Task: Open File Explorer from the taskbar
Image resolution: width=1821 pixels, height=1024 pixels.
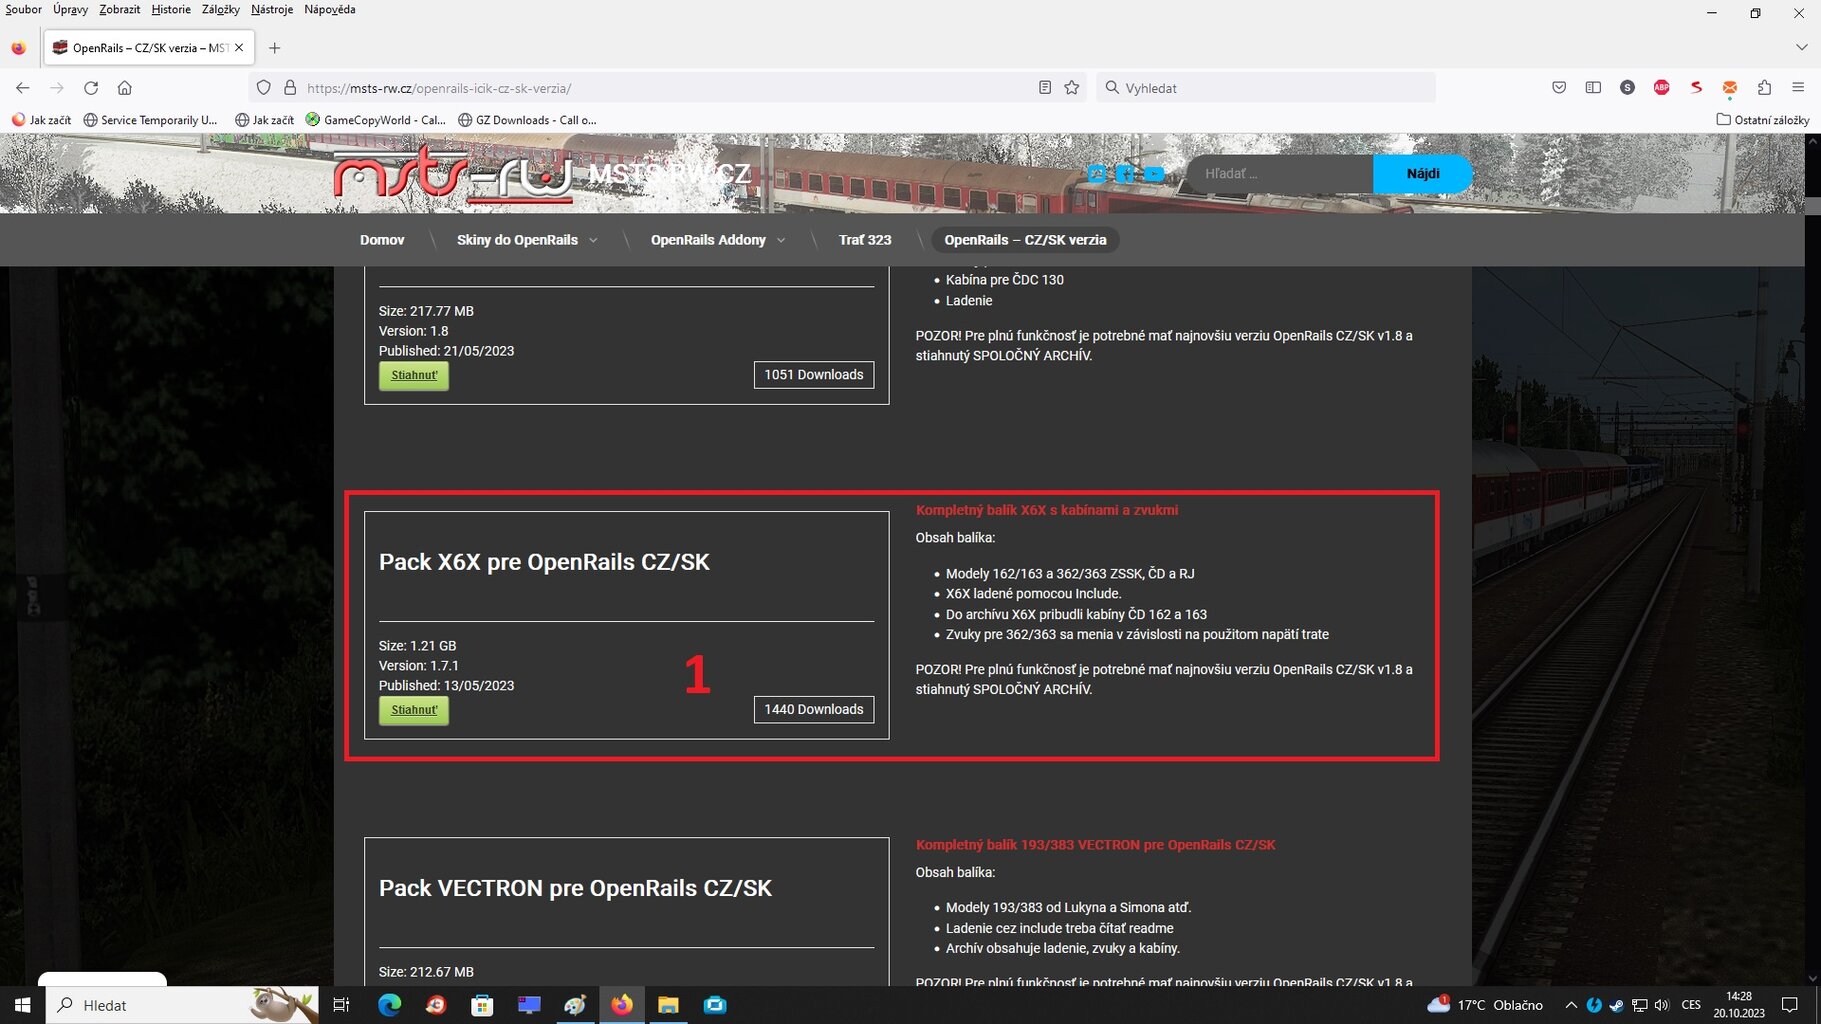Action: click(668, 1005)
